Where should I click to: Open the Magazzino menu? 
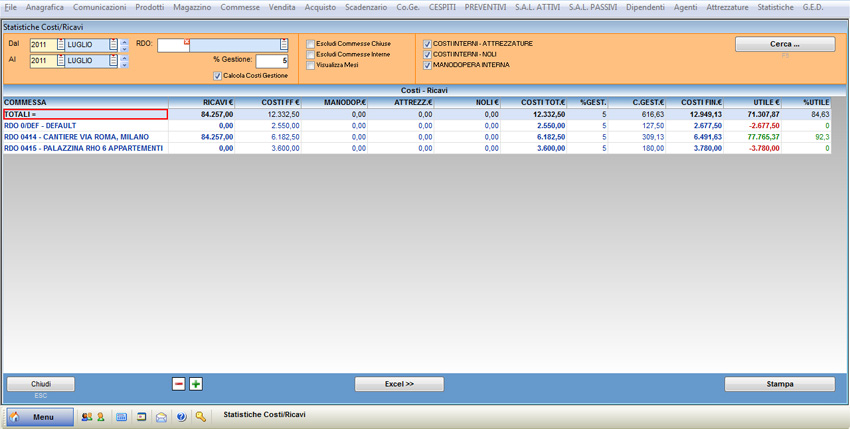coord(192,7)
